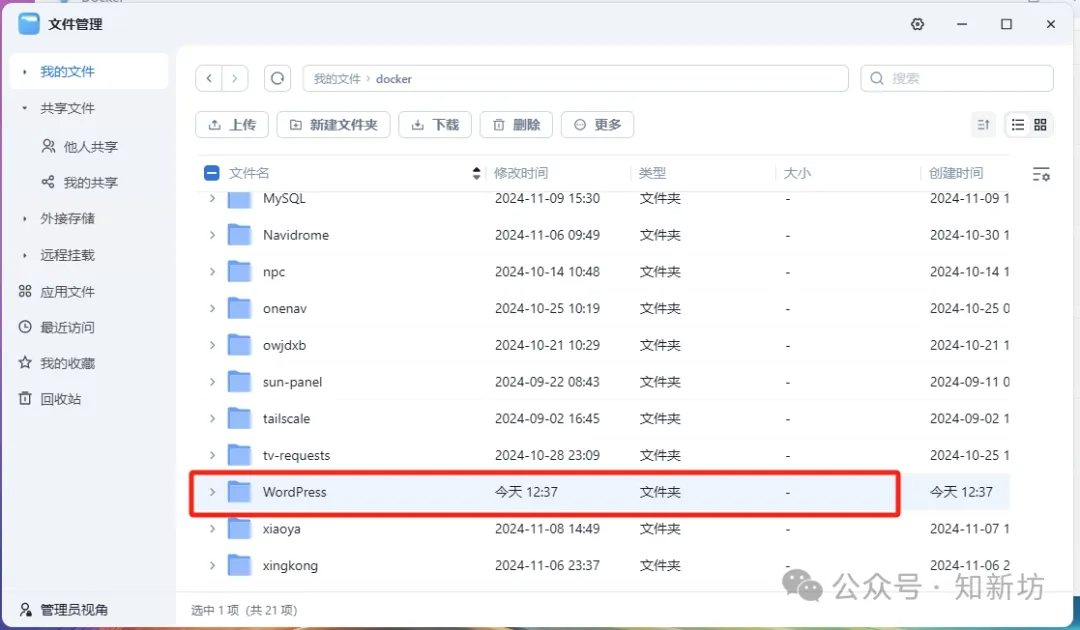
Task: Expand the xiaoya folder row
Action: tap(212, 529)
